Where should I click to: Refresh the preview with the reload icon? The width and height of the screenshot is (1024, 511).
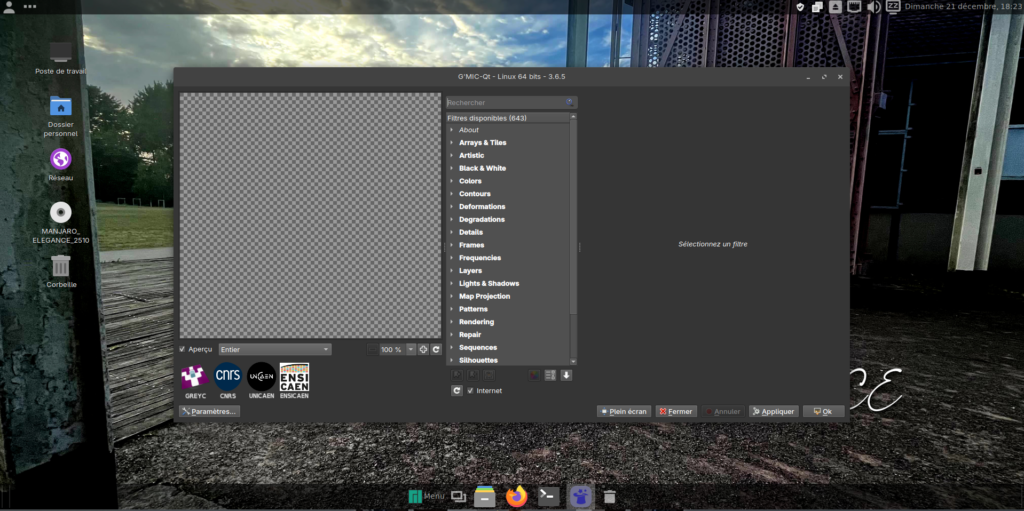[x=436, y=349]
